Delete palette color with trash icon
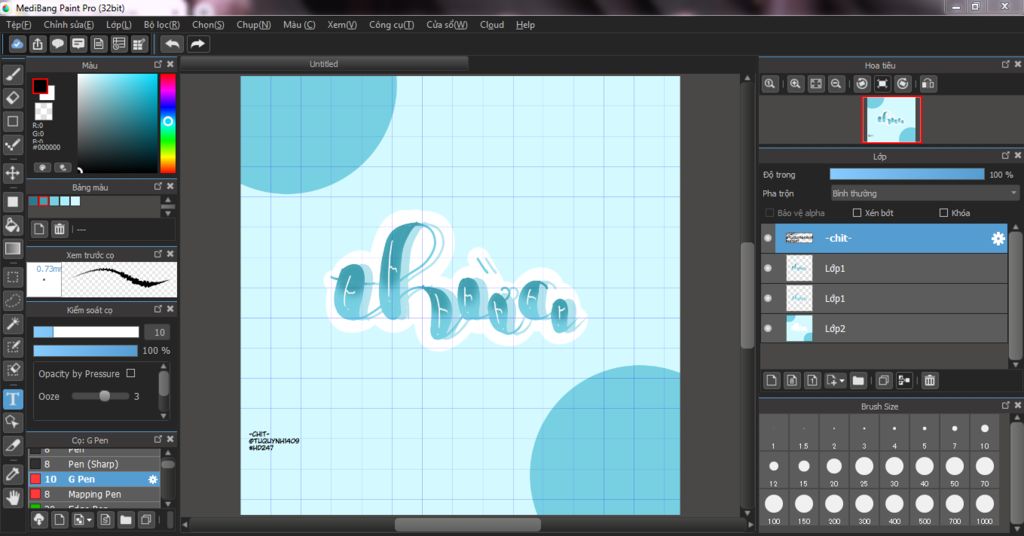This screenshot has height=536, width=1024. tap(59, 229)
